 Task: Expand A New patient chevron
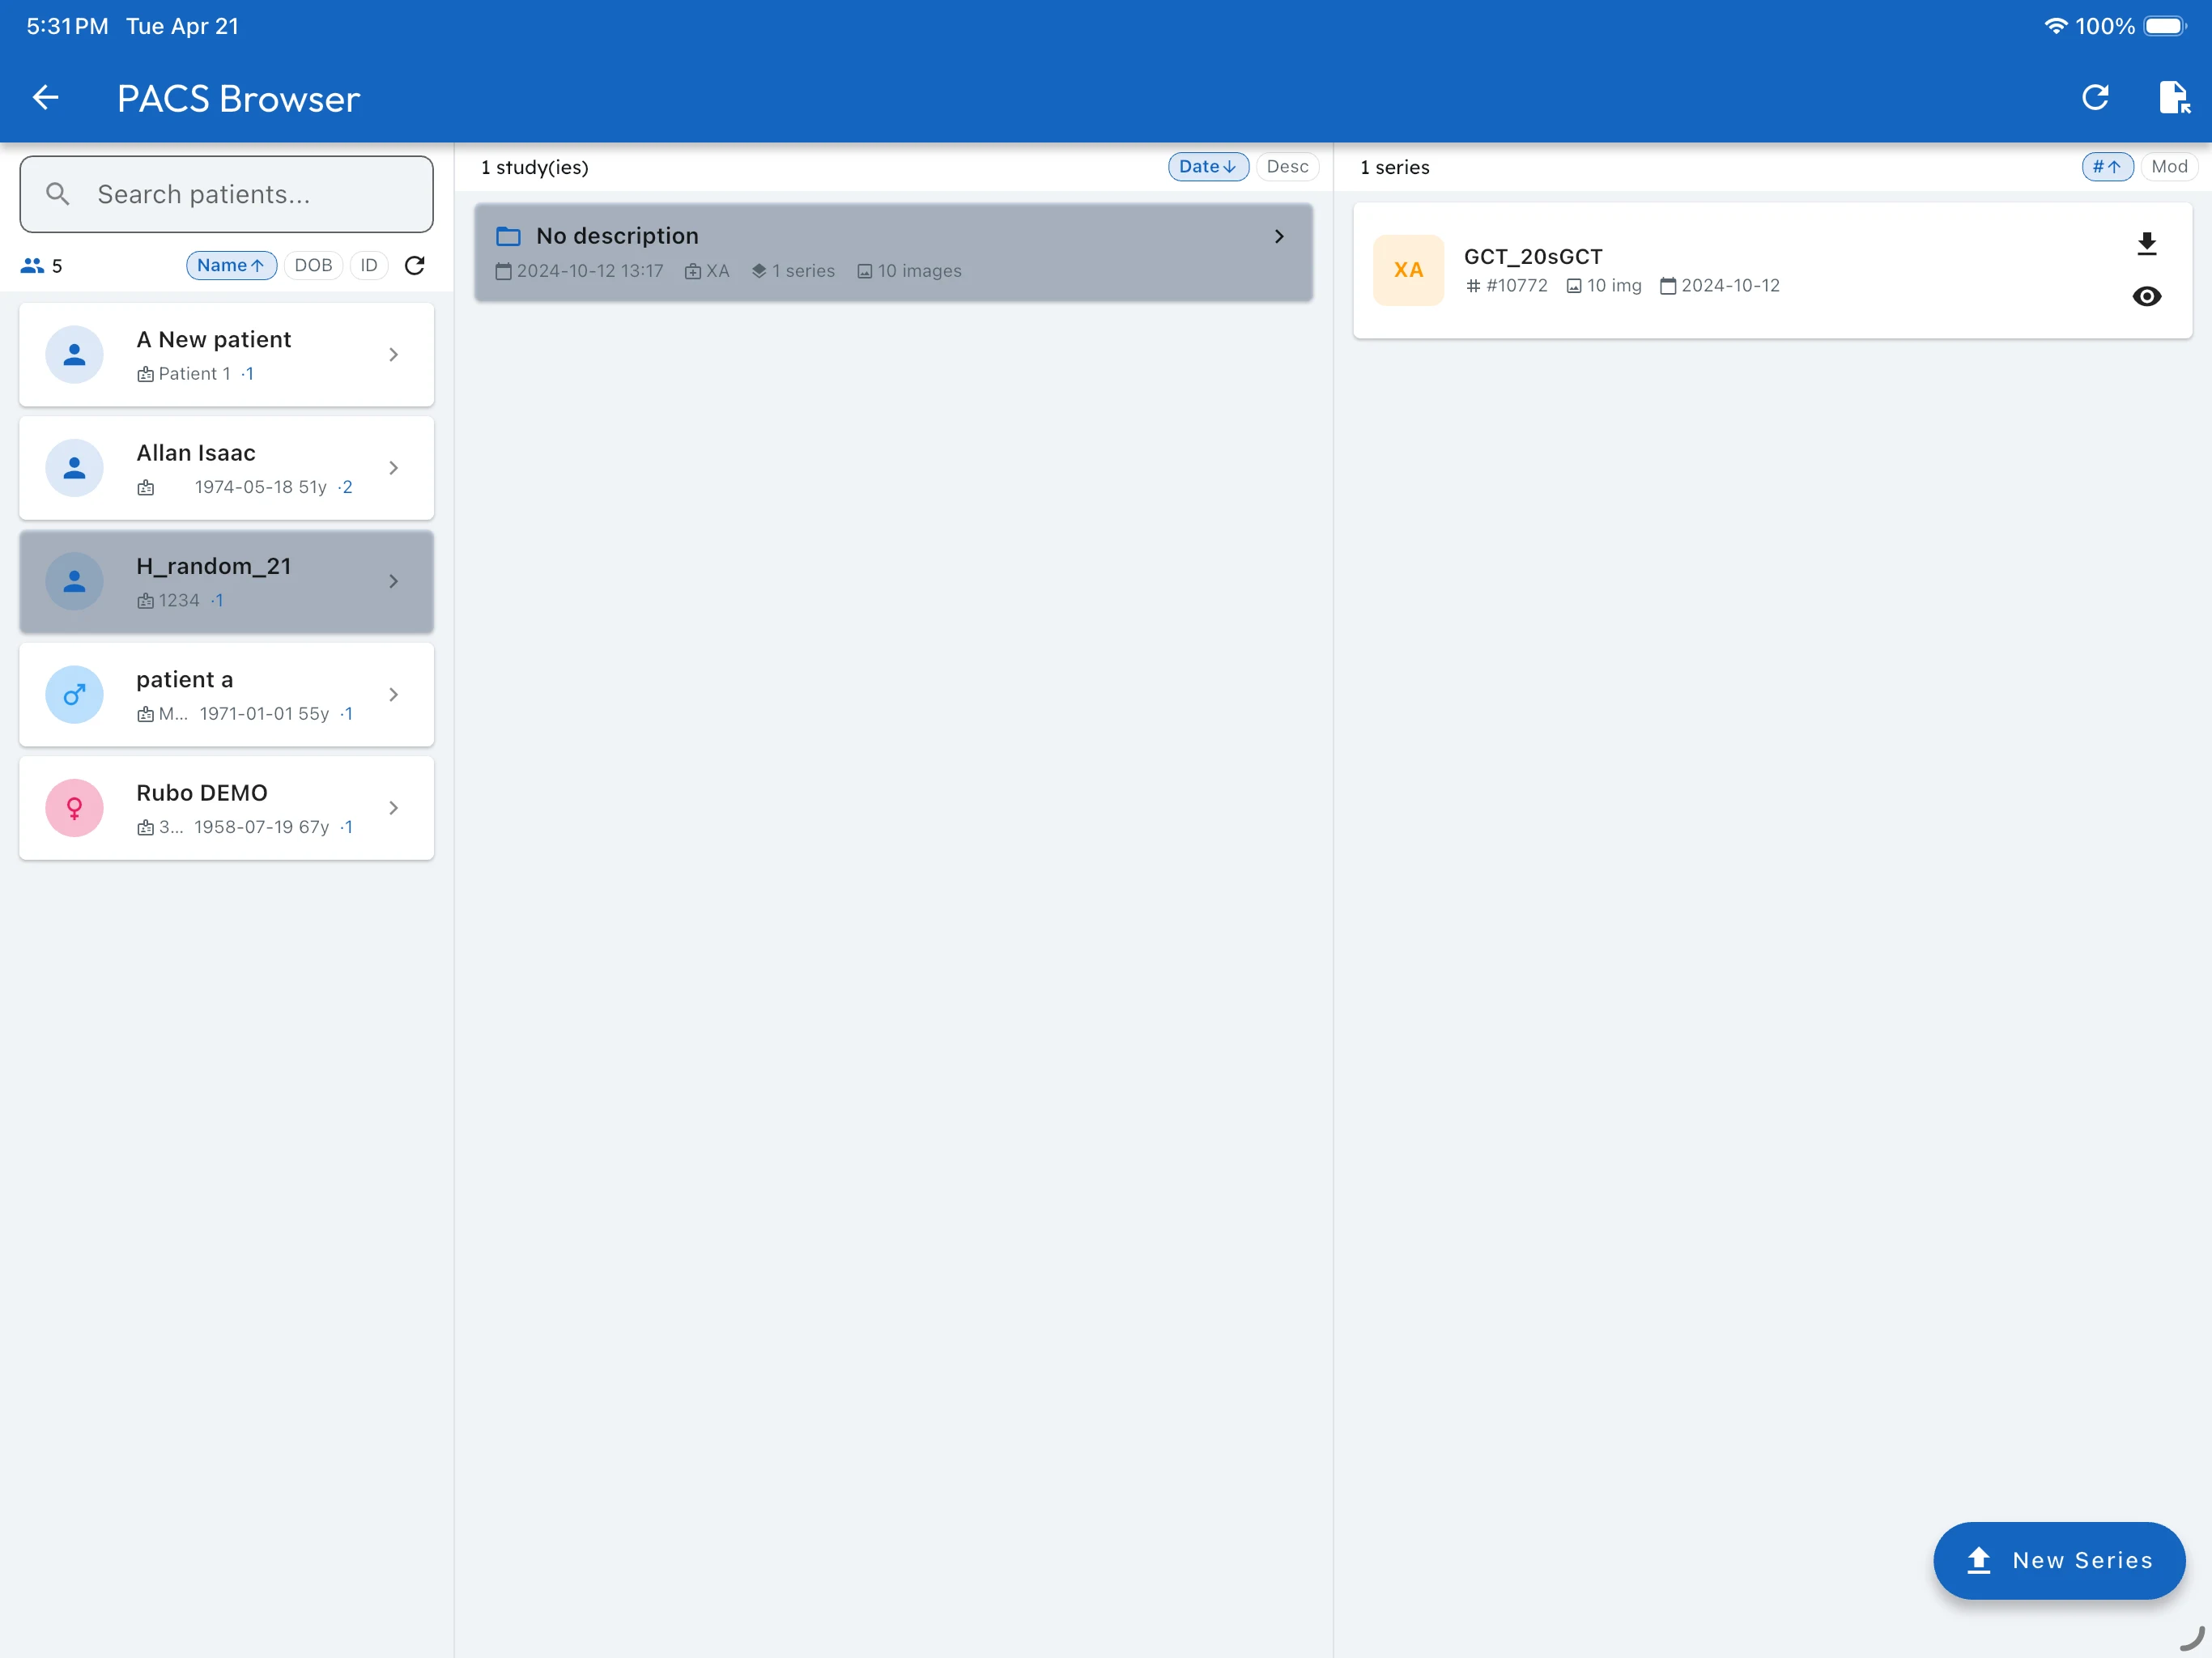click(x=394, y=355)
